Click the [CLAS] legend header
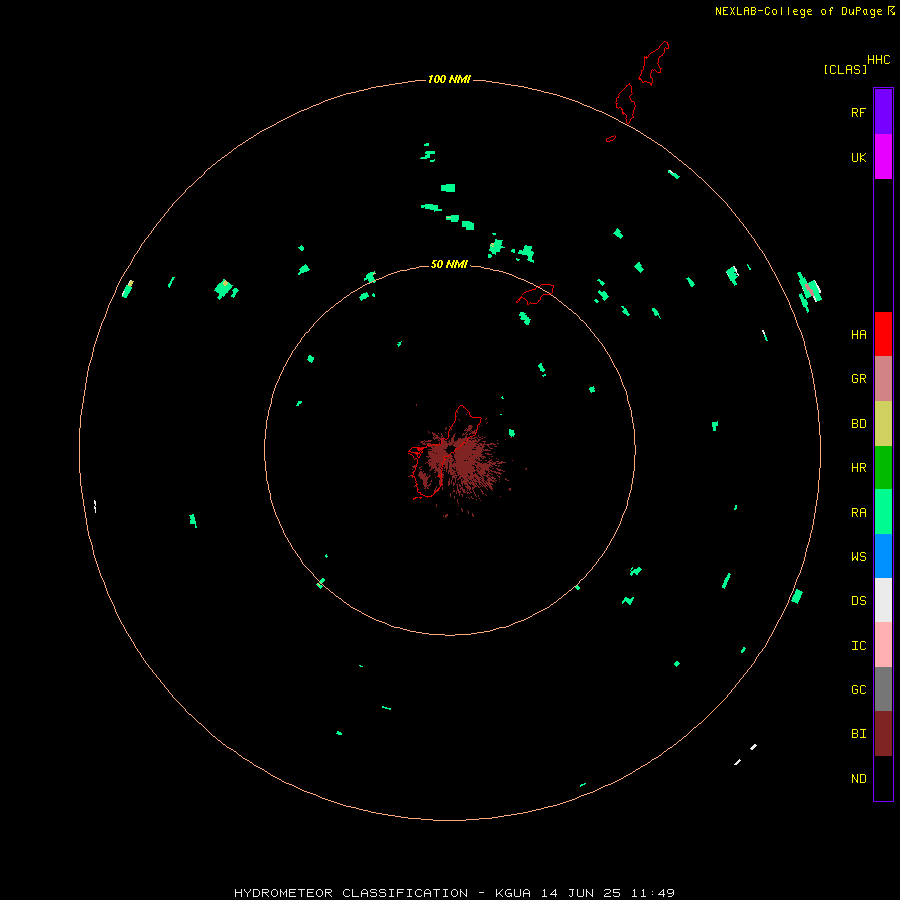900x900 pixels. pyautogui.click(x=845, y=69)
